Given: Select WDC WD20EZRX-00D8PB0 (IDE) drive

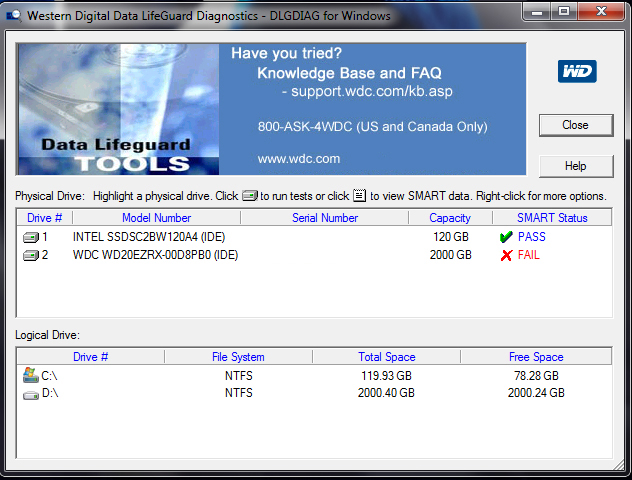Looking at the screenshot, I should (155, 255).
